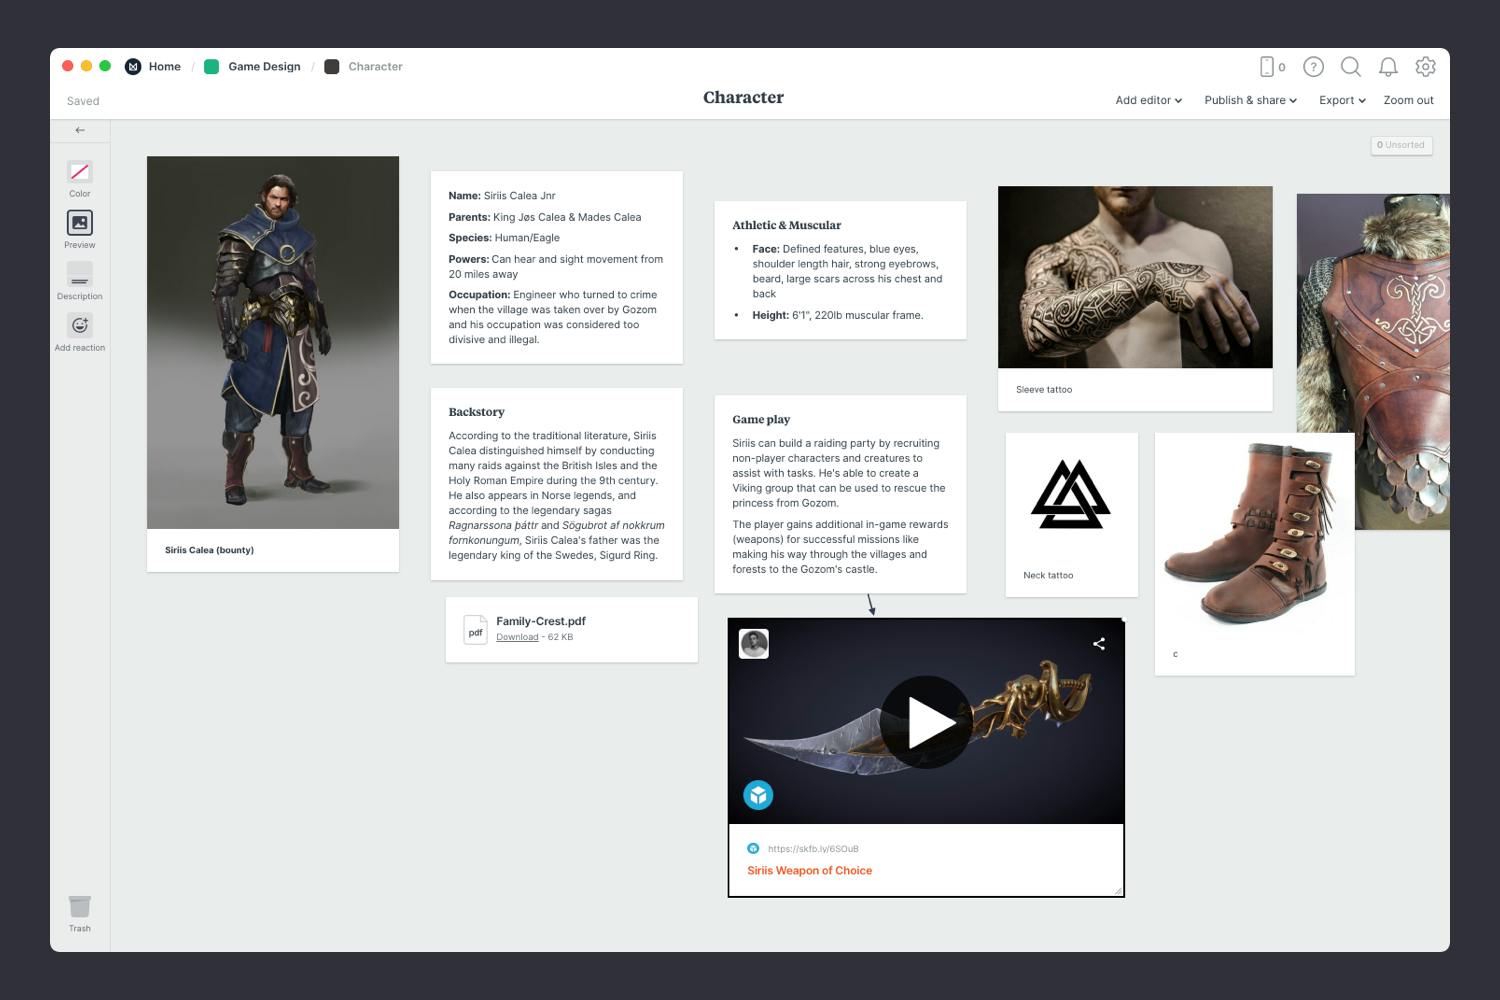
Task: Share the 3D weapon model via share icon
Action: [1098, 645]
